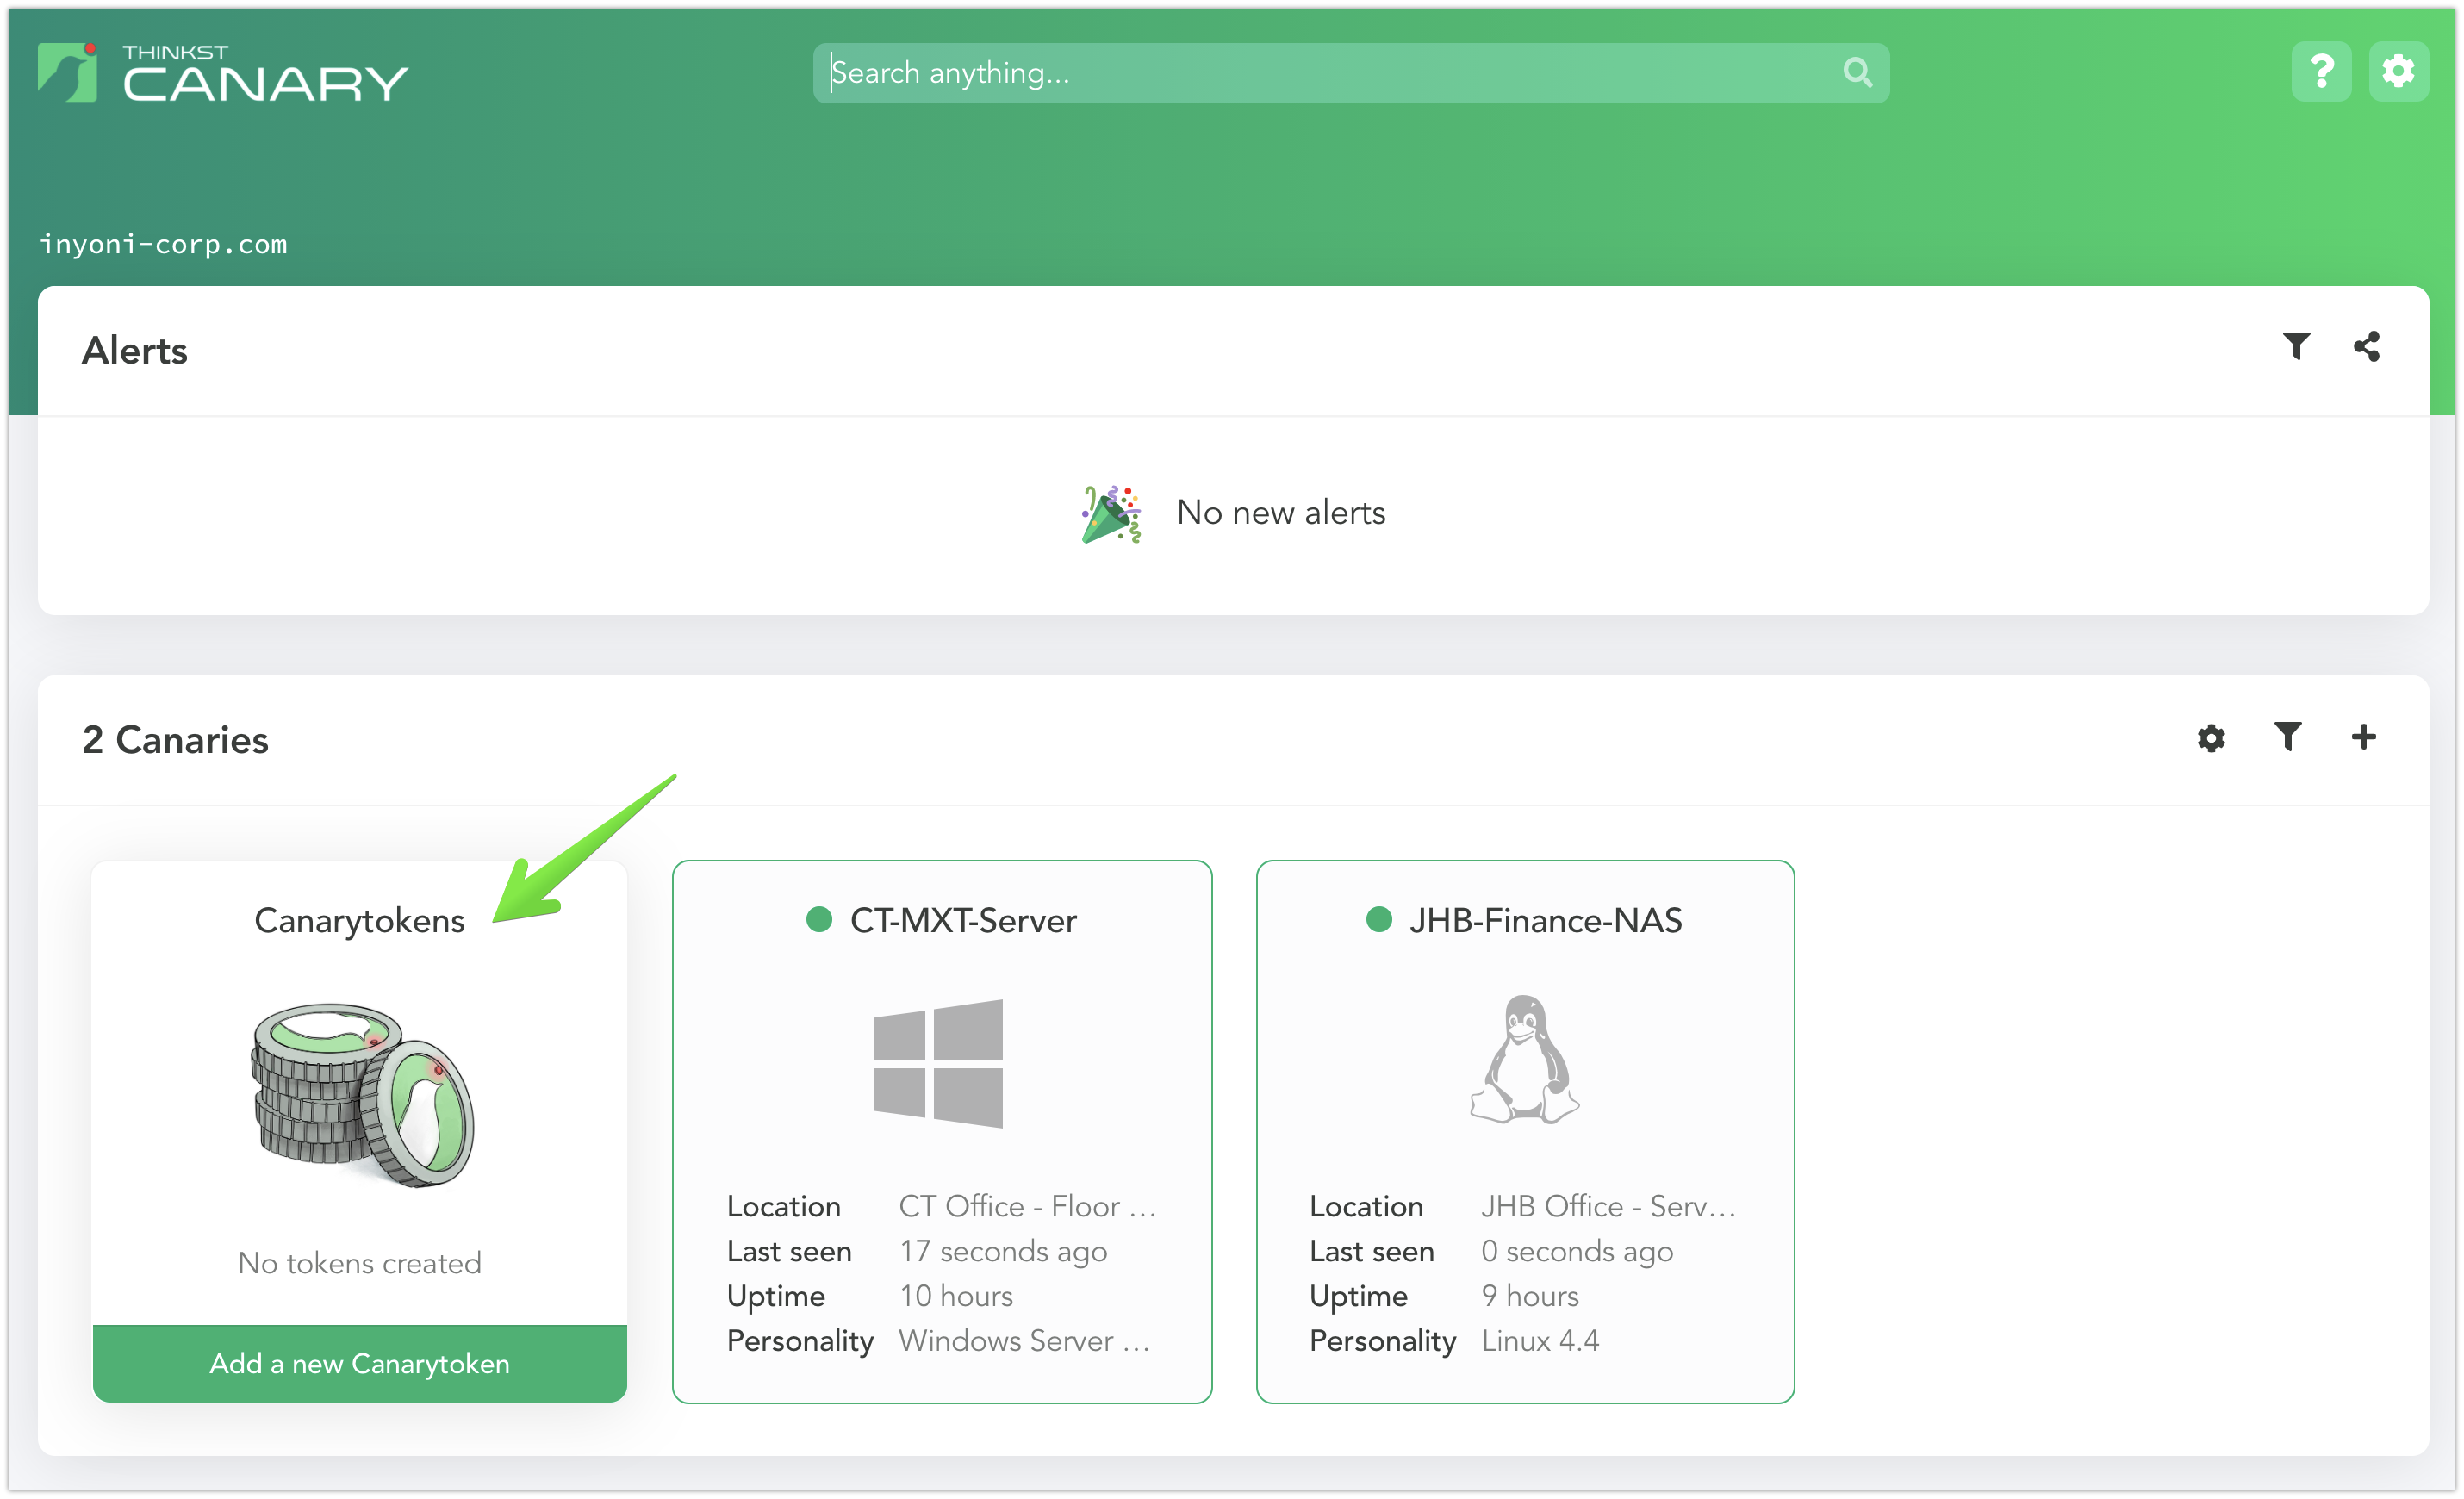
Task: Click CT Office - Floor location value
Action: (x=1027, y=1207)
